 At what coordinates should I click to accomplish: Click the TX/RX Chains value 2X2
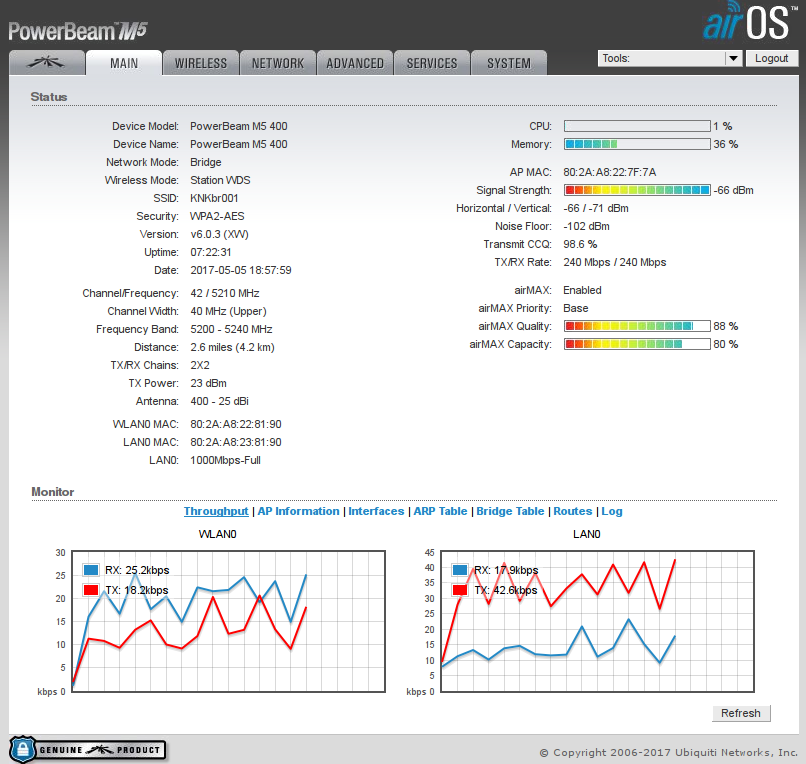(x=200, y=365)
